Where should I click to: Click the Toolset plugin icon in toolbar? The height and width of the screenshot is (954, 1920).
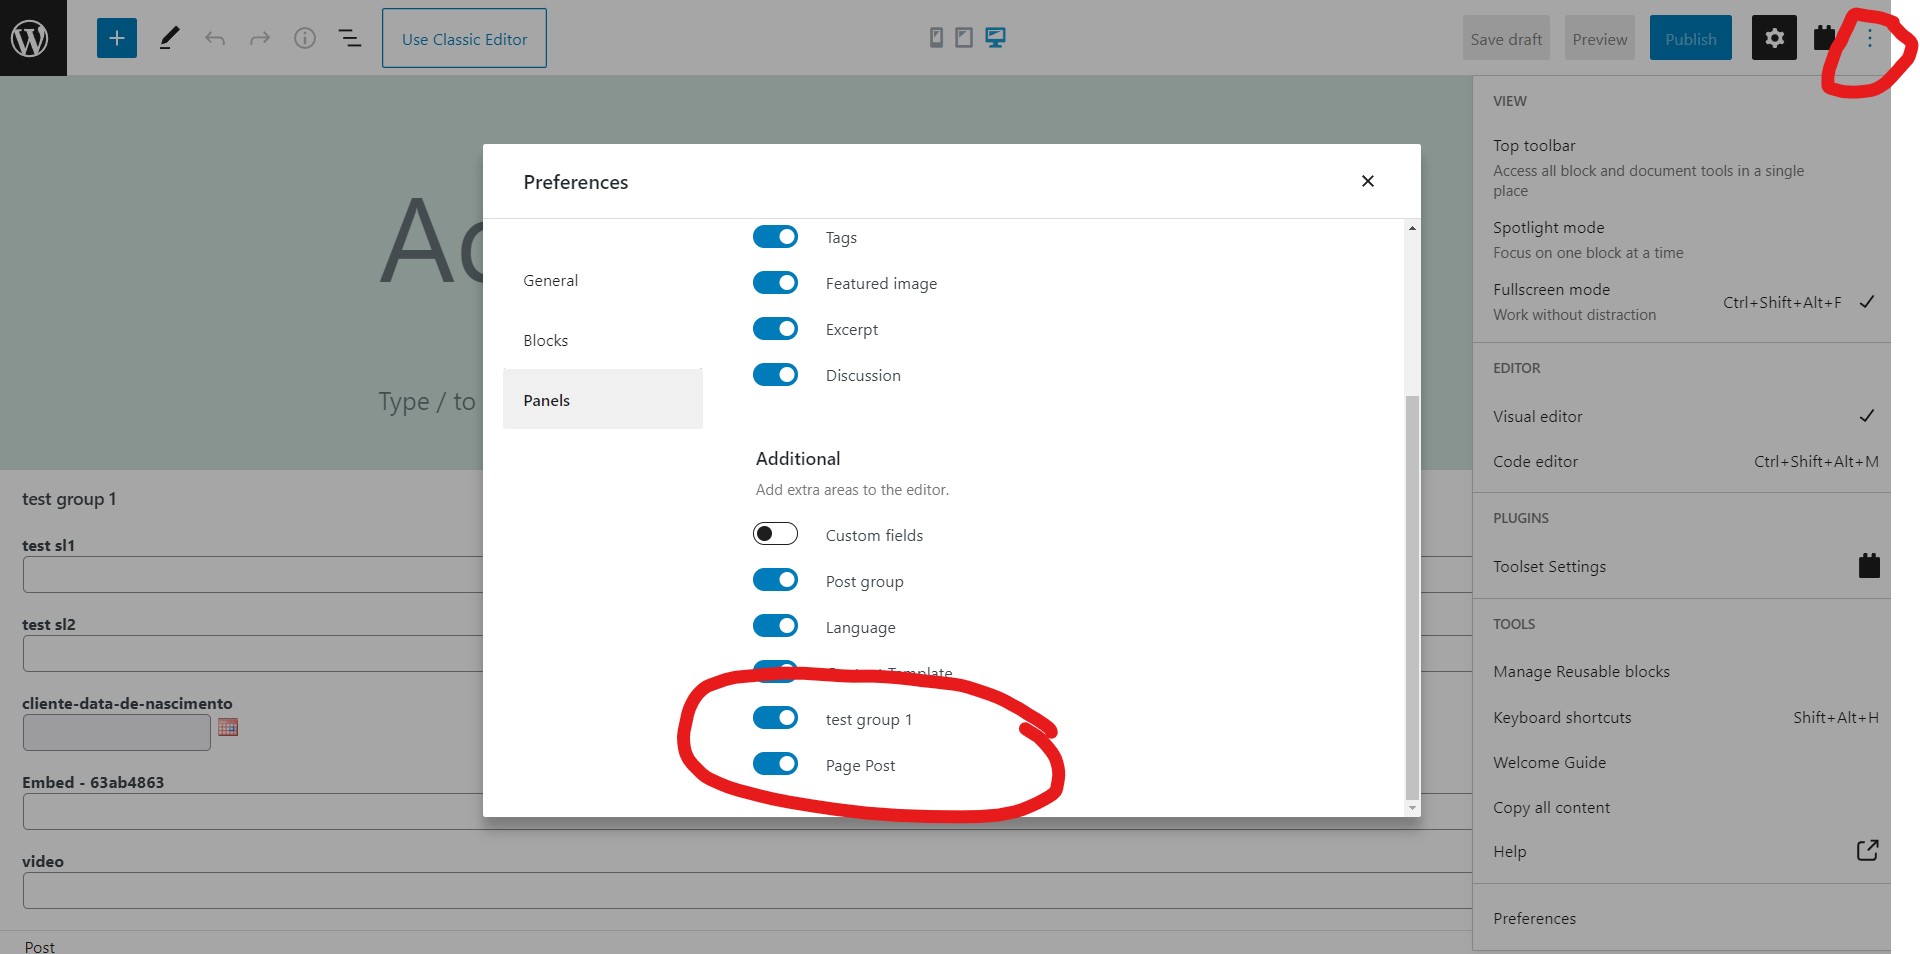[x=1825, y=38]
